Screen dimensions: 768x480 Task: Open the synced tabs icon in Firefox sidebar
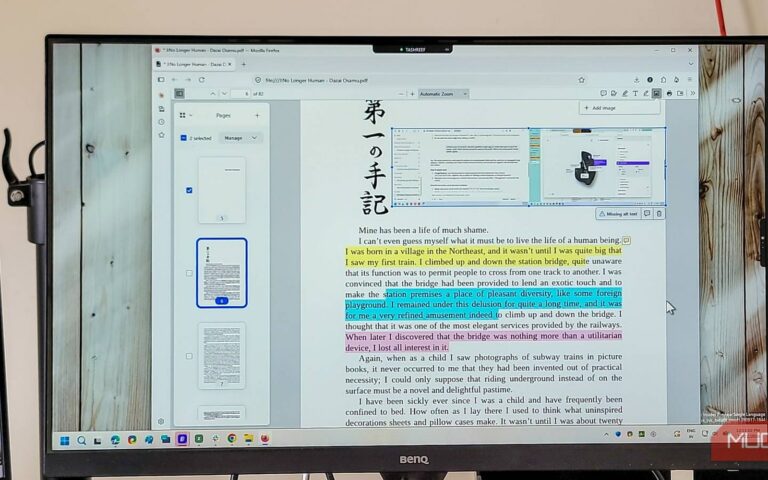[x=162, y=108]
